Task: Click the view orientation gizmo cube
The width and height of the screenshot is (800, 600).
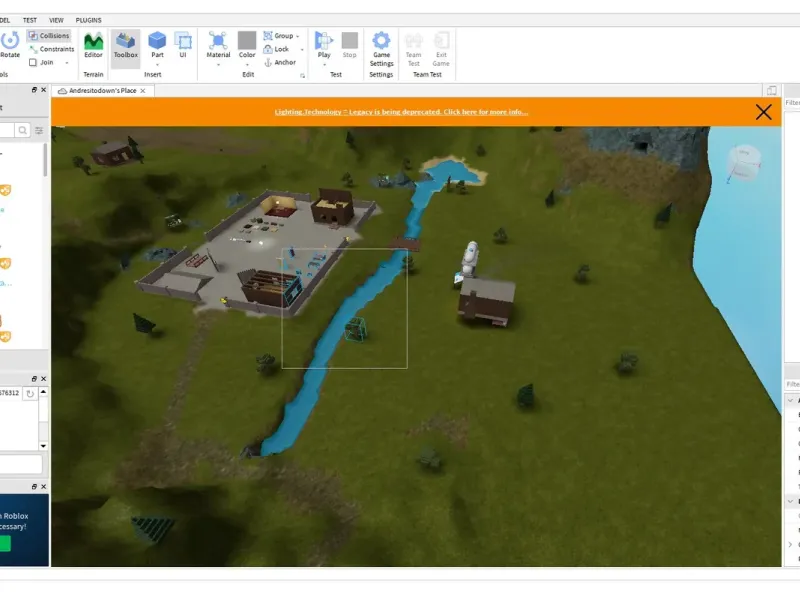Action: pos(744,163)
